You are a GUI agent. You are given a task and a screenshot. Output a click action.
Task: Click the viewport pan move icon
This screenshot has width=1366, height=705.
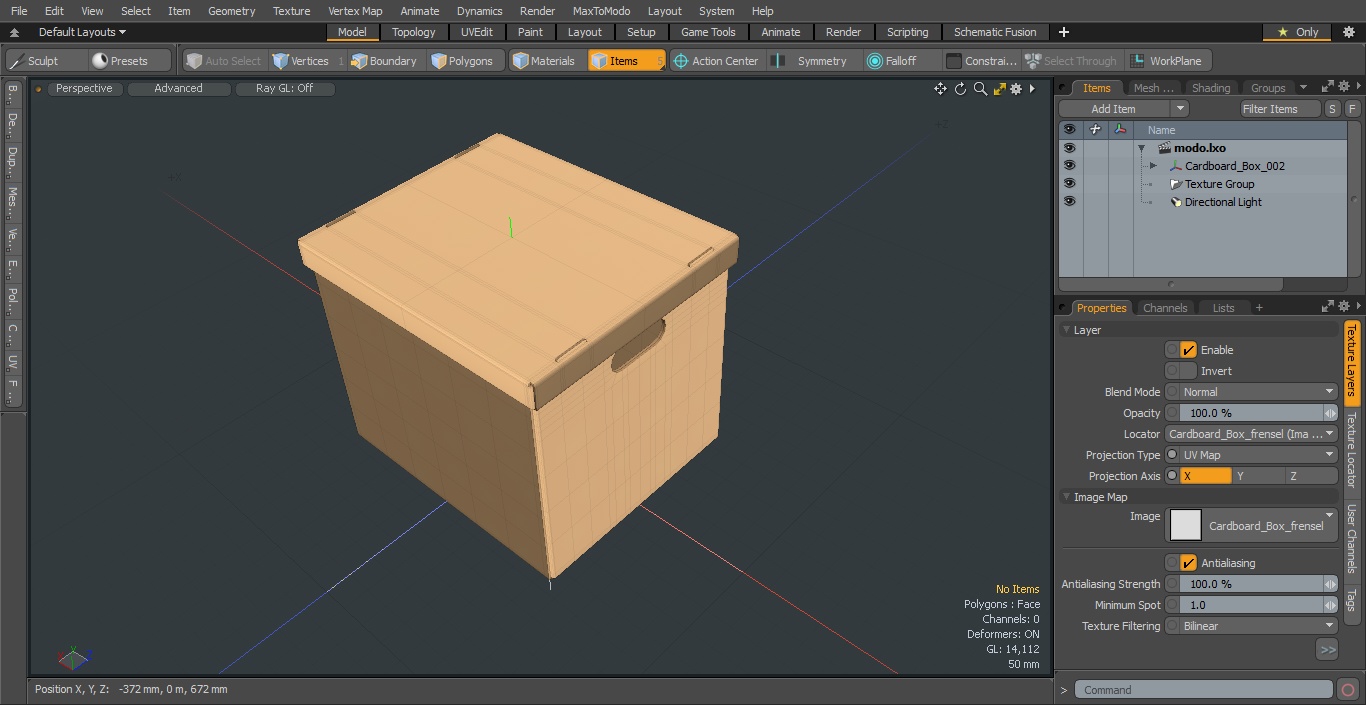click(x=940, y=89)
